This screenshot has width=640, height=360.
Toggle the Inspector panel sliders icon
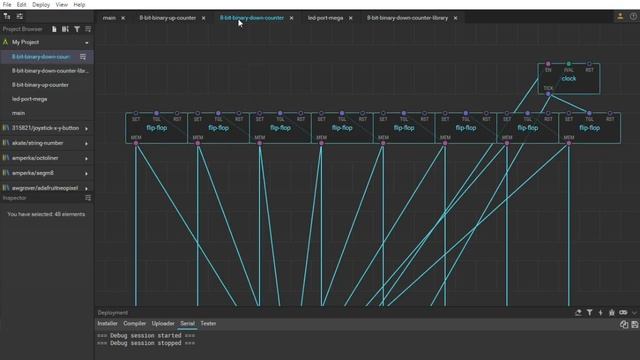(20, 16)
